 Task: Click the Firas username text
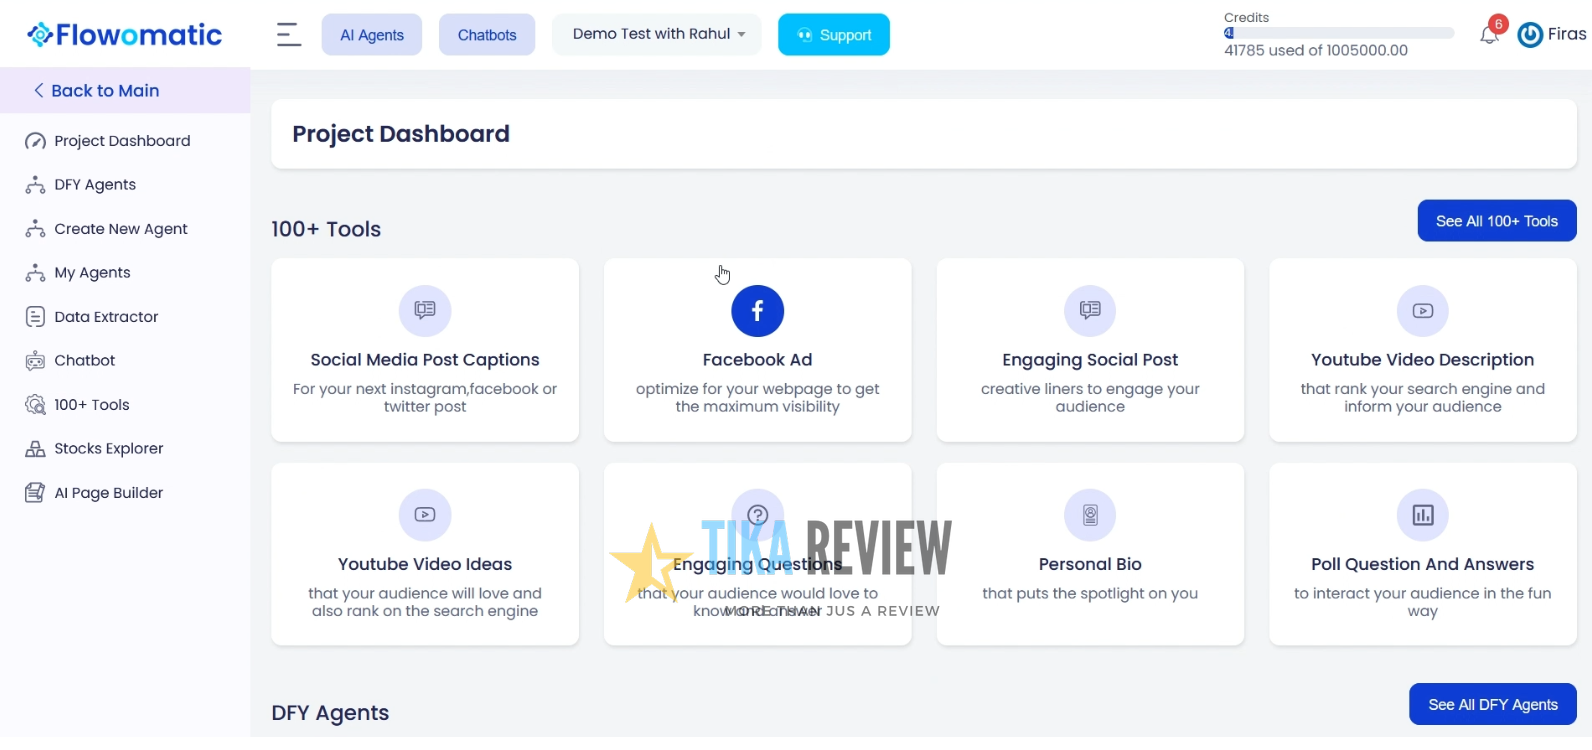click(x=1567, y=34)
